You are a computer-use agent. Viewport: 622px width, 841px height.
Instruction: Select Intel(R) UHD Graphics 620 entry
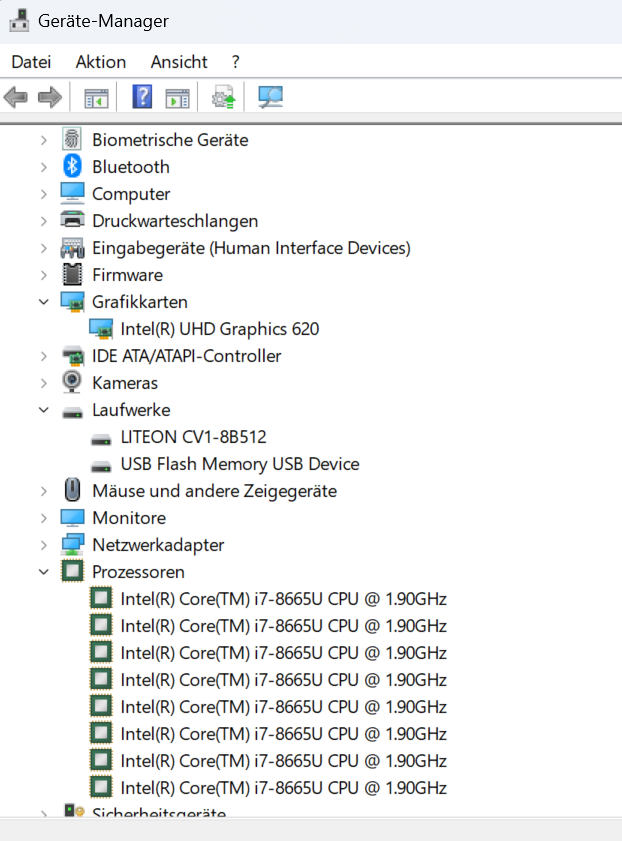pyautogui.click(x=220, y=329)
